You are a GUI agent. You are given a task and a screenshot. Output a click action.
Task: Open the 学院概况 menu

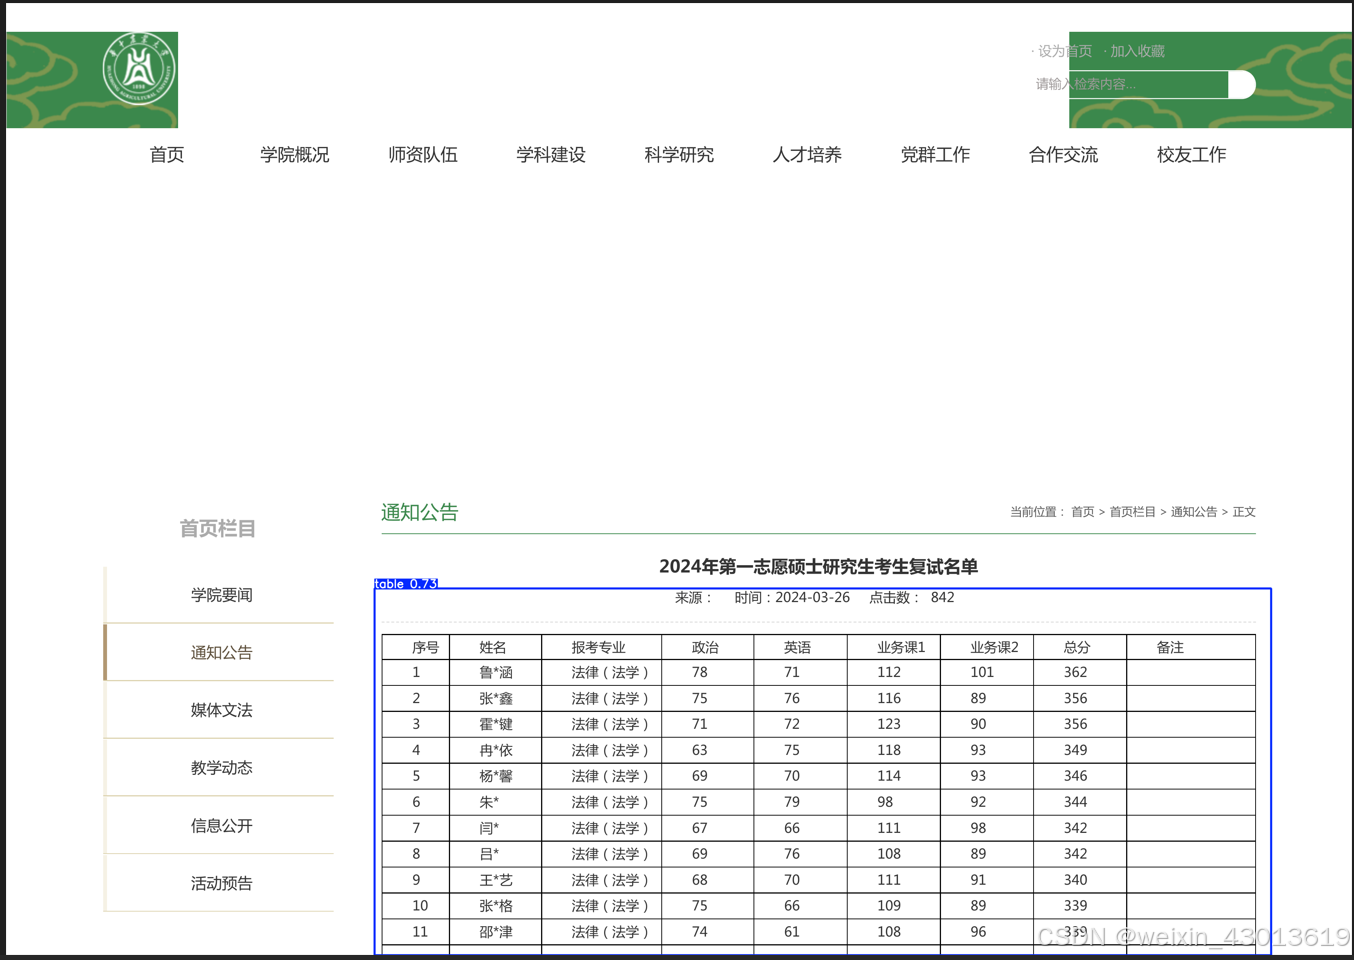pyautogui.click(x=295, y=155)
